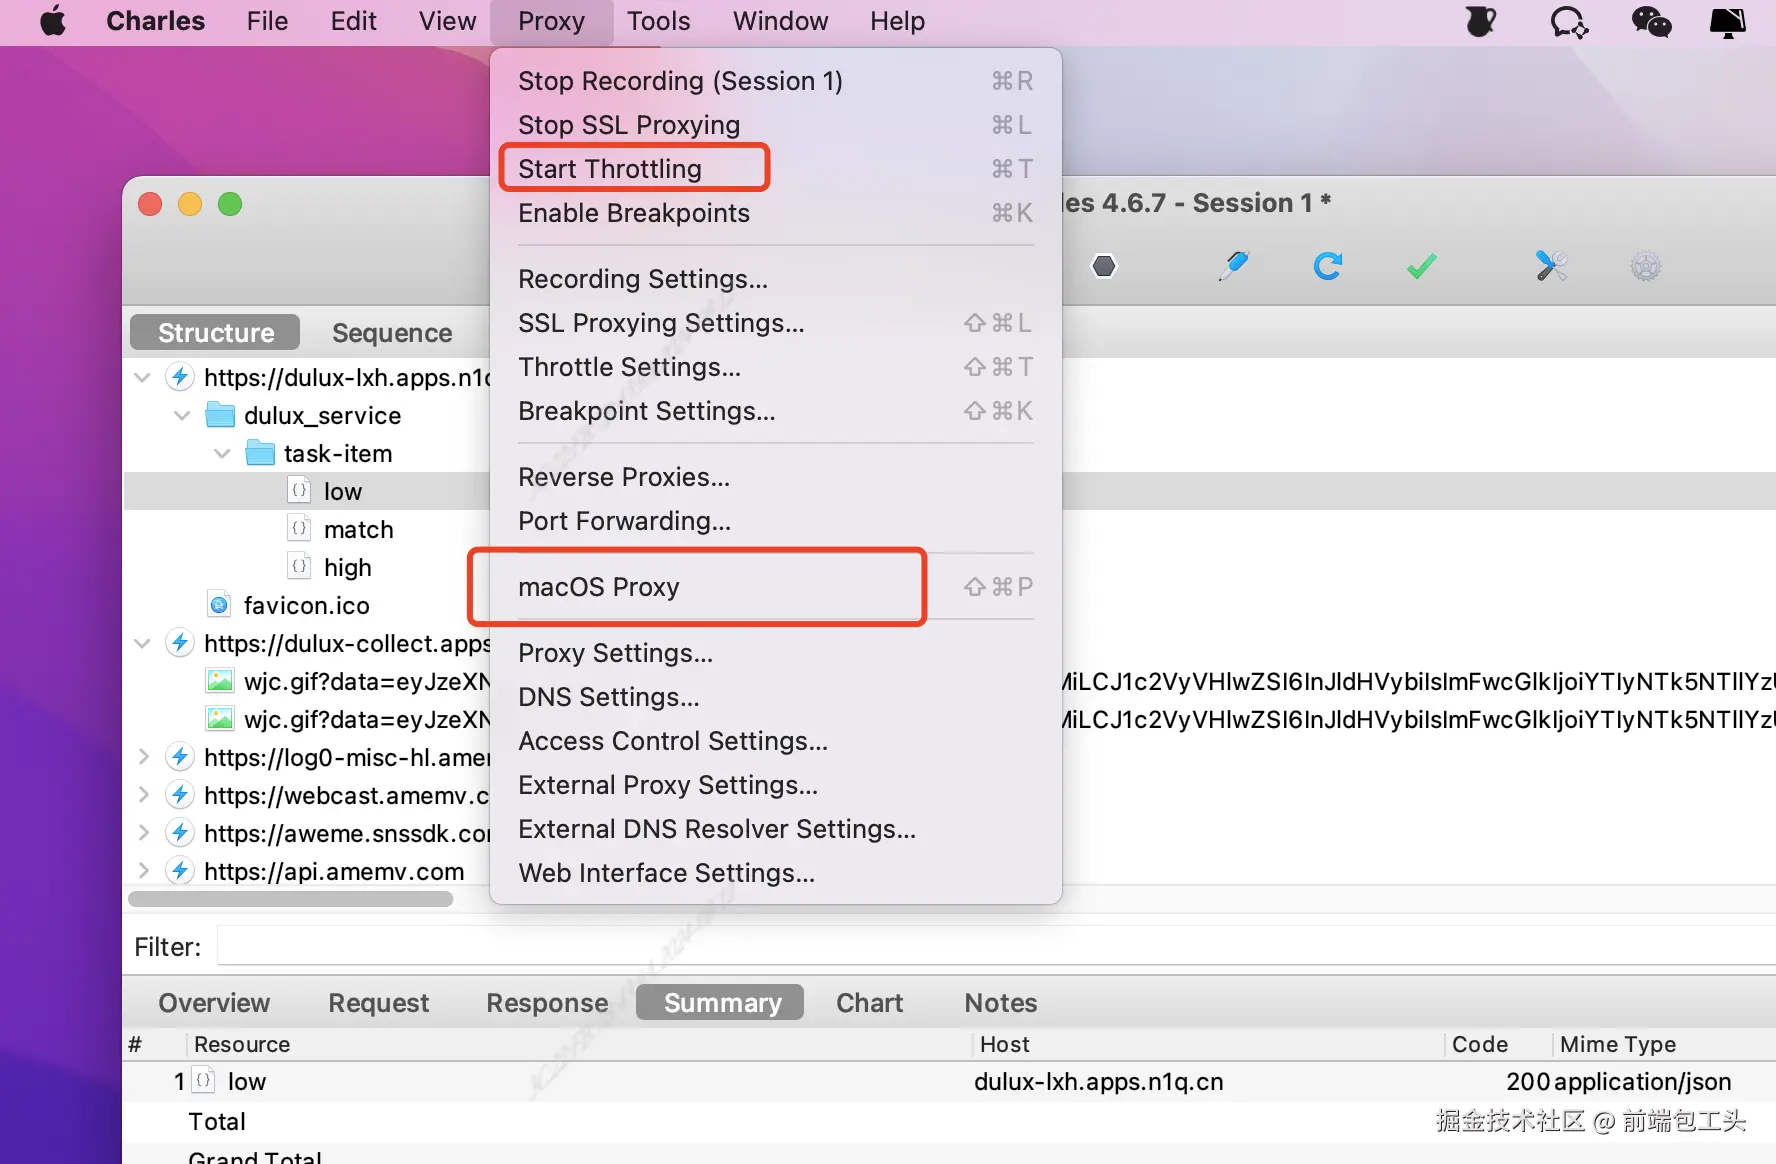Viewport: 1776px width, 1164px height.
Task: Click the JSON file icon beside match
Action: coord(299,529)
